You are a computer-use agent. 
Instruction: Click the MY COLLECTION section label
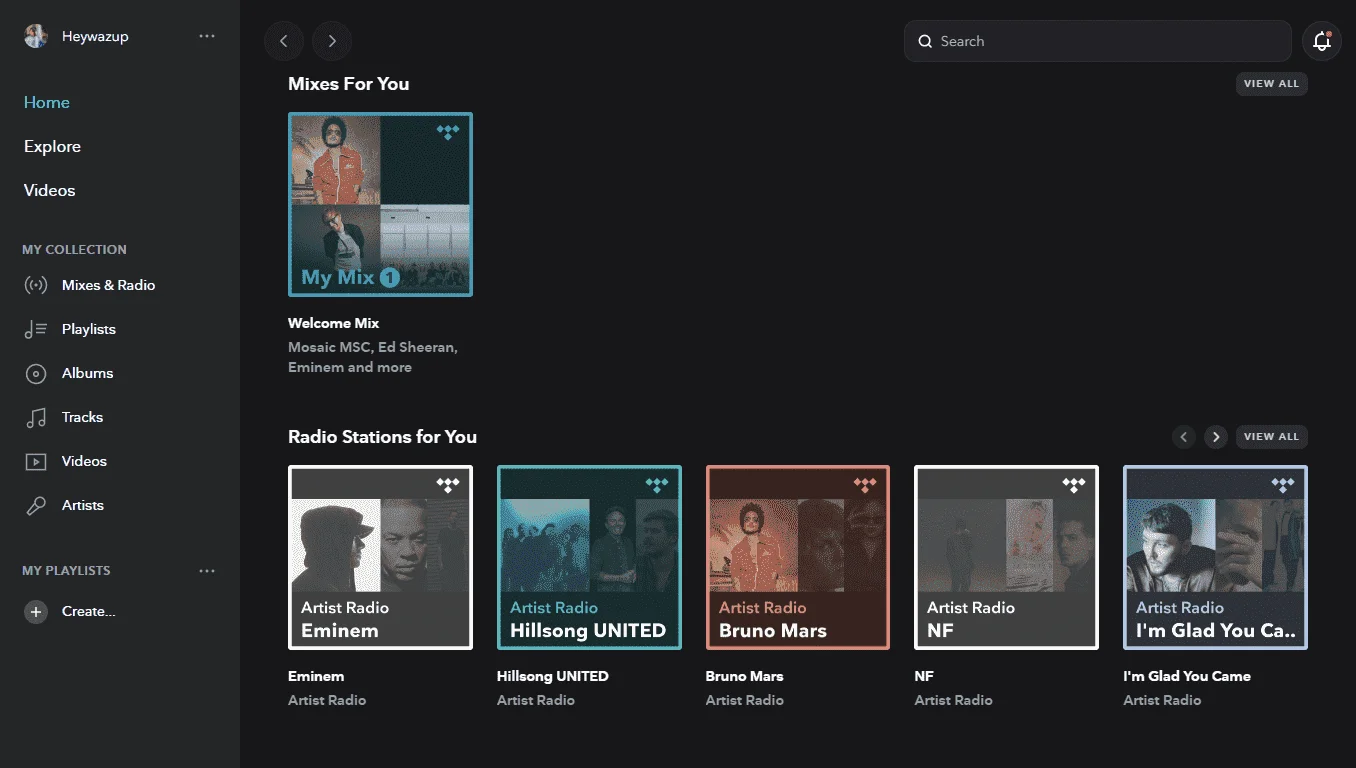pos(75,250)
